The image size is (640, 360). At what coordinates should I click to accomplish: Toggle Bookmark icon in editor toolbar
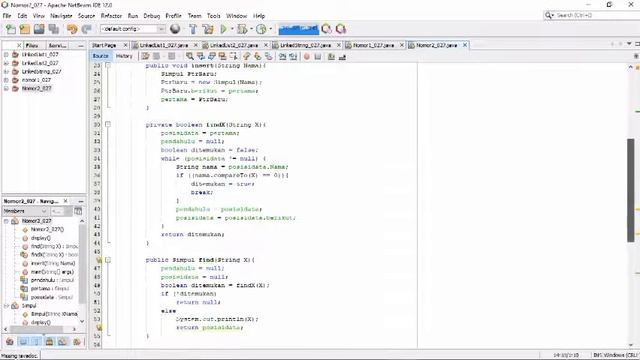[269, 56]
